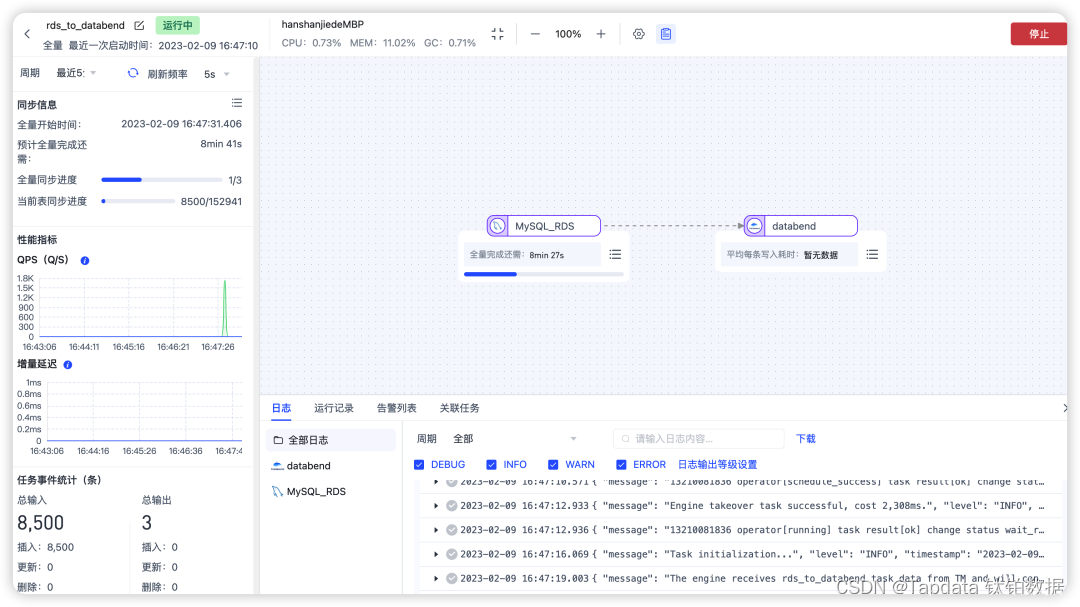Open databend node details list icon

click(872, 255)
